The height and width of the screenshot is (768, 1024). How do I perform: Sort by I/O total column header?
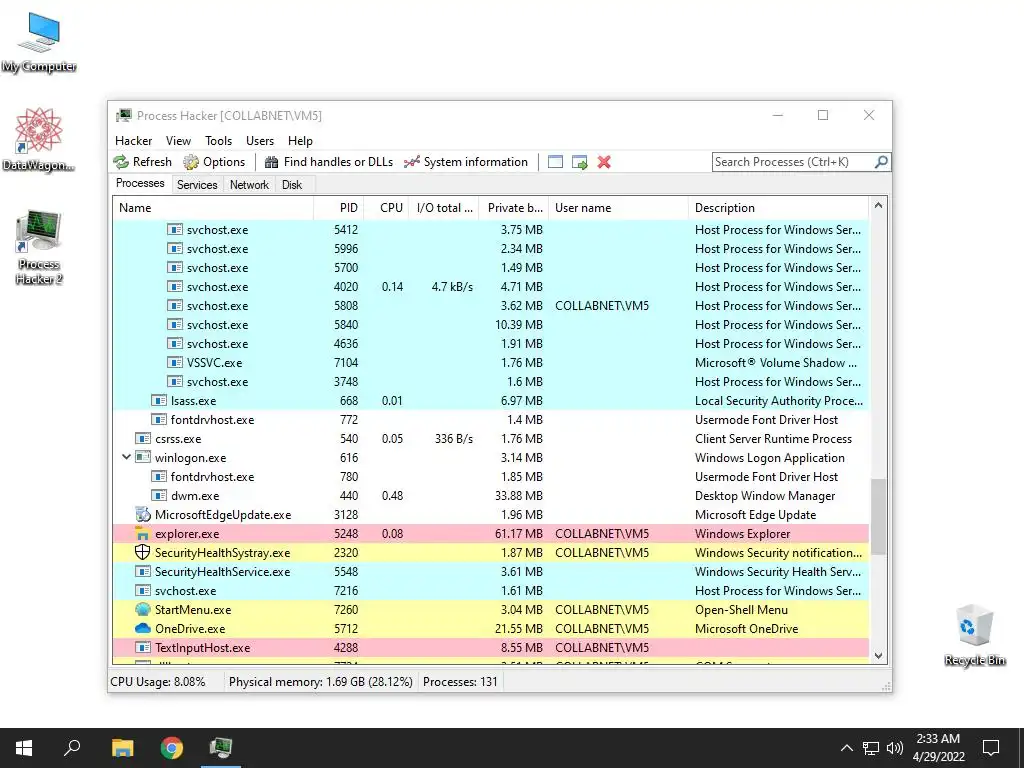tap(444, 208)
